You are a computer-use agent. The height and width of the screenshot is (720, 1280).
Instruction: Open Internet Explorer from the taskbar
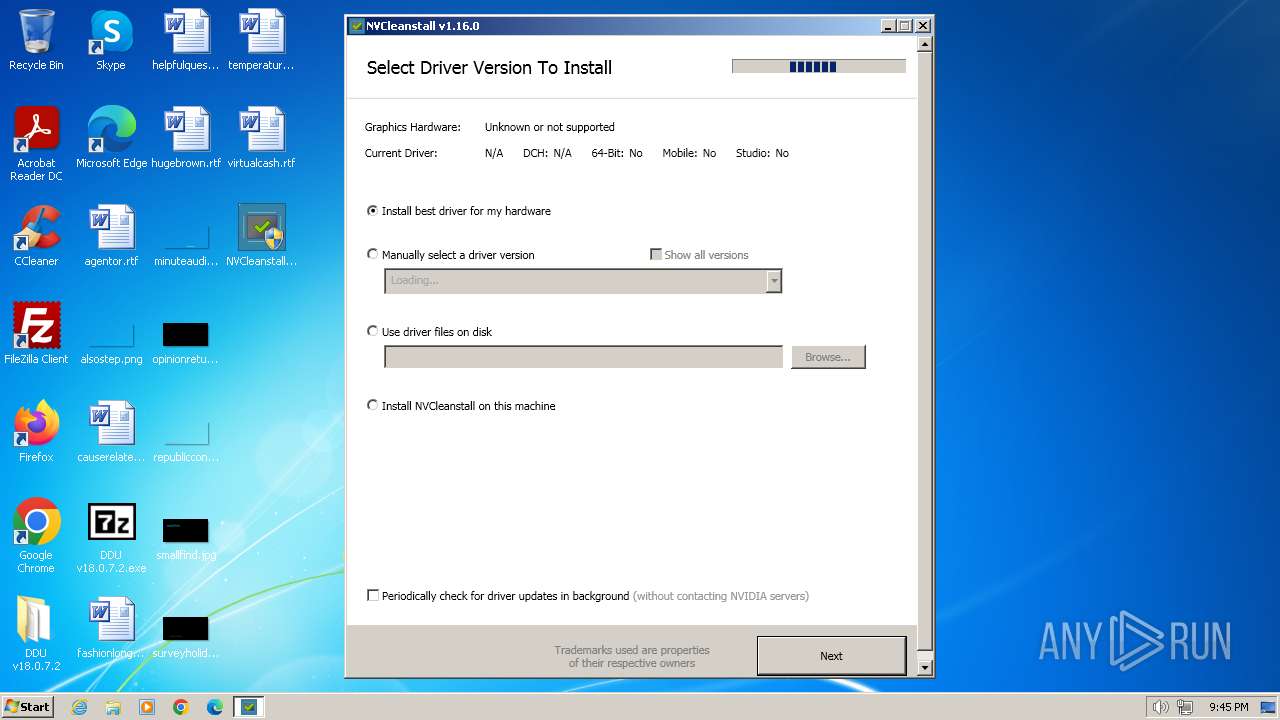pos(79,707)
